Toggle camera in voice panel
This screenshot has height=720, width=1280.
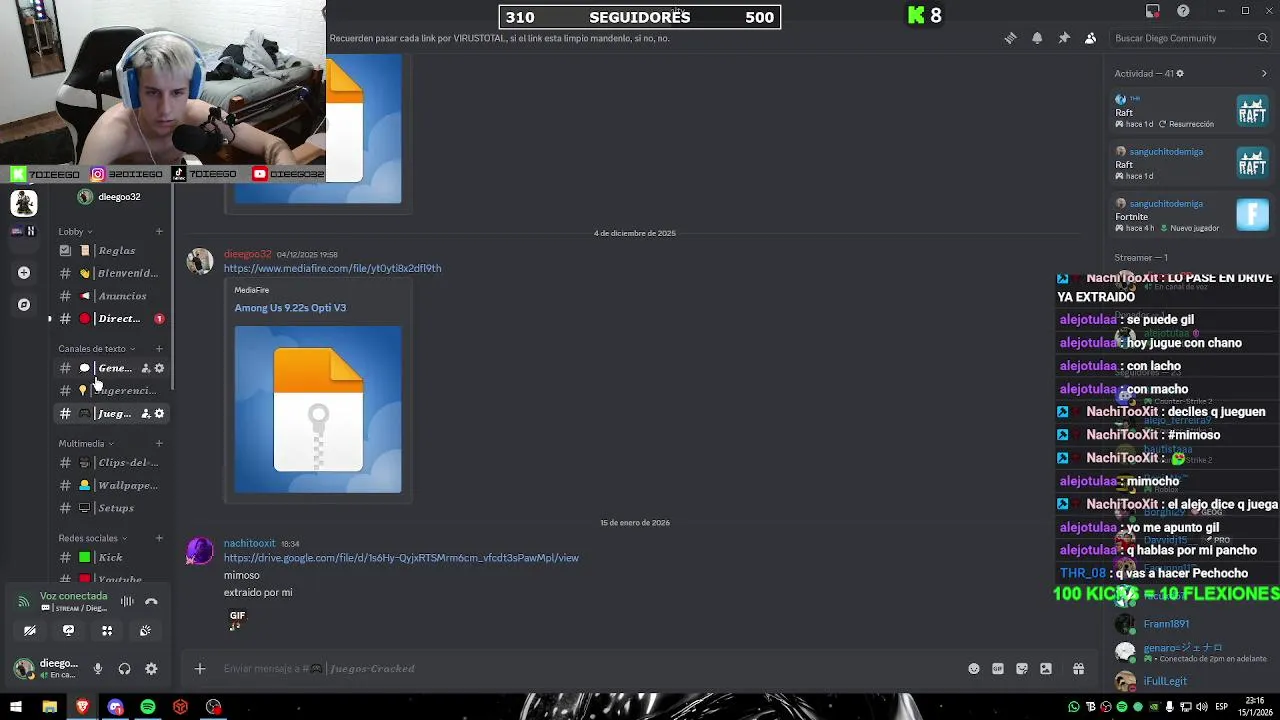point(29,630)
